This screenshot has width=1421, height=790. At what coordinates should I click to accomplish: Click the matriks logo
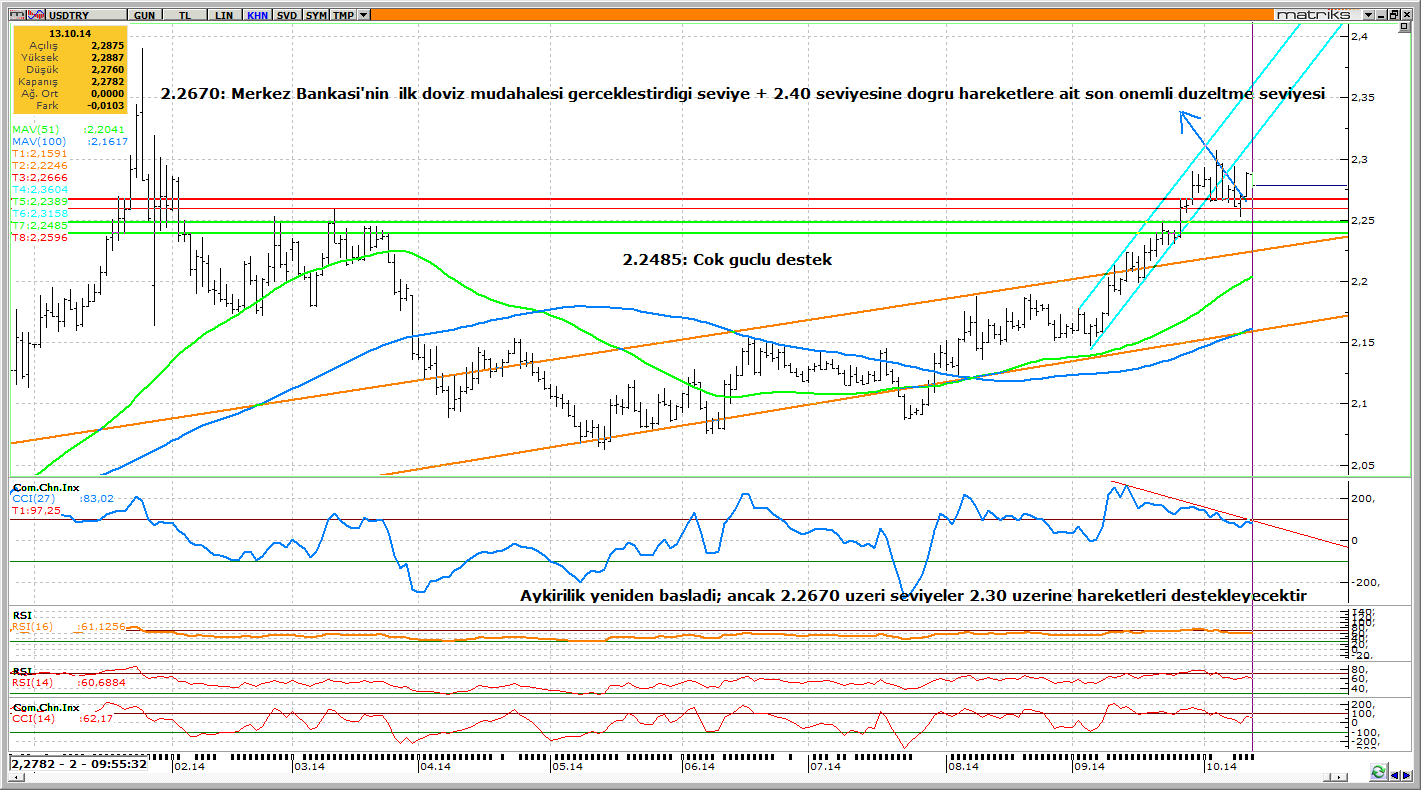click(1313, 14)
